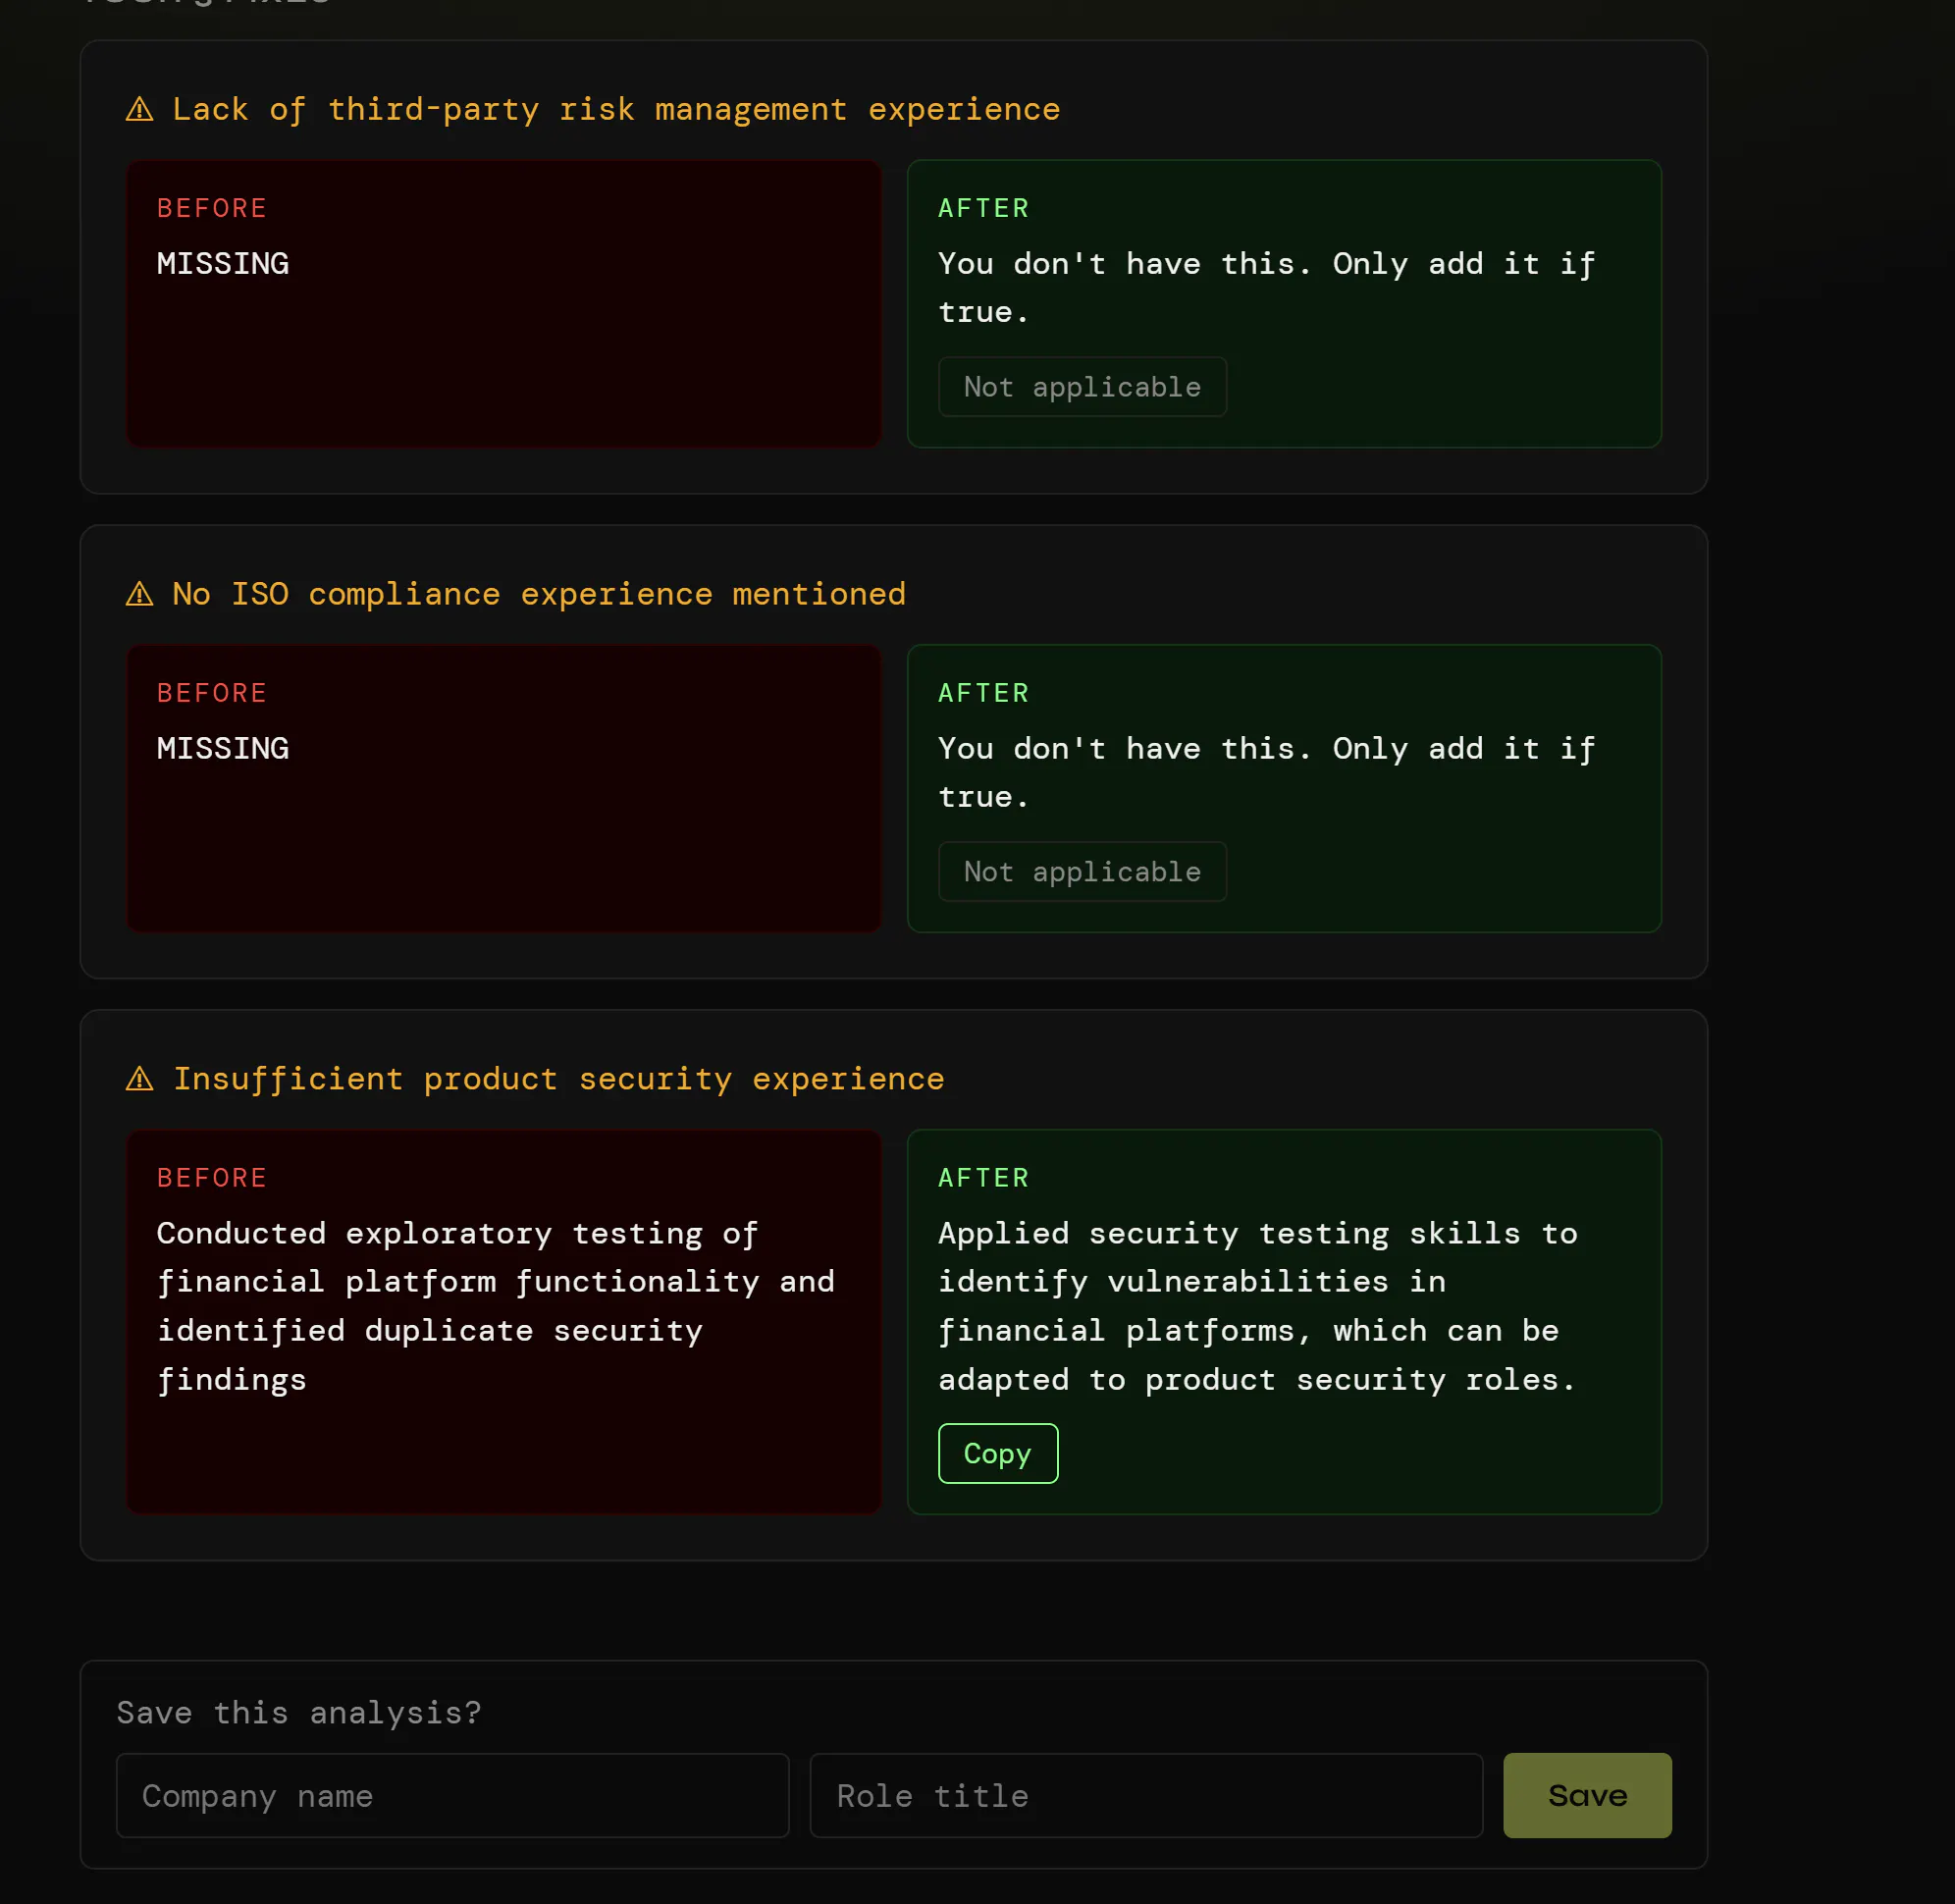Screen dimensions: 1955x1904
Task: Click AFTER label in ISO compliance card
Action: pos(983,693)
